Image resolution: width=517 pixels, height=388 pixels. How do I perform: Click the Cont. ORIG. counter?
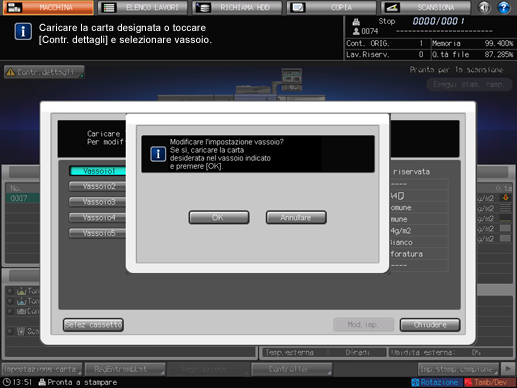click(x=386, y=43)
